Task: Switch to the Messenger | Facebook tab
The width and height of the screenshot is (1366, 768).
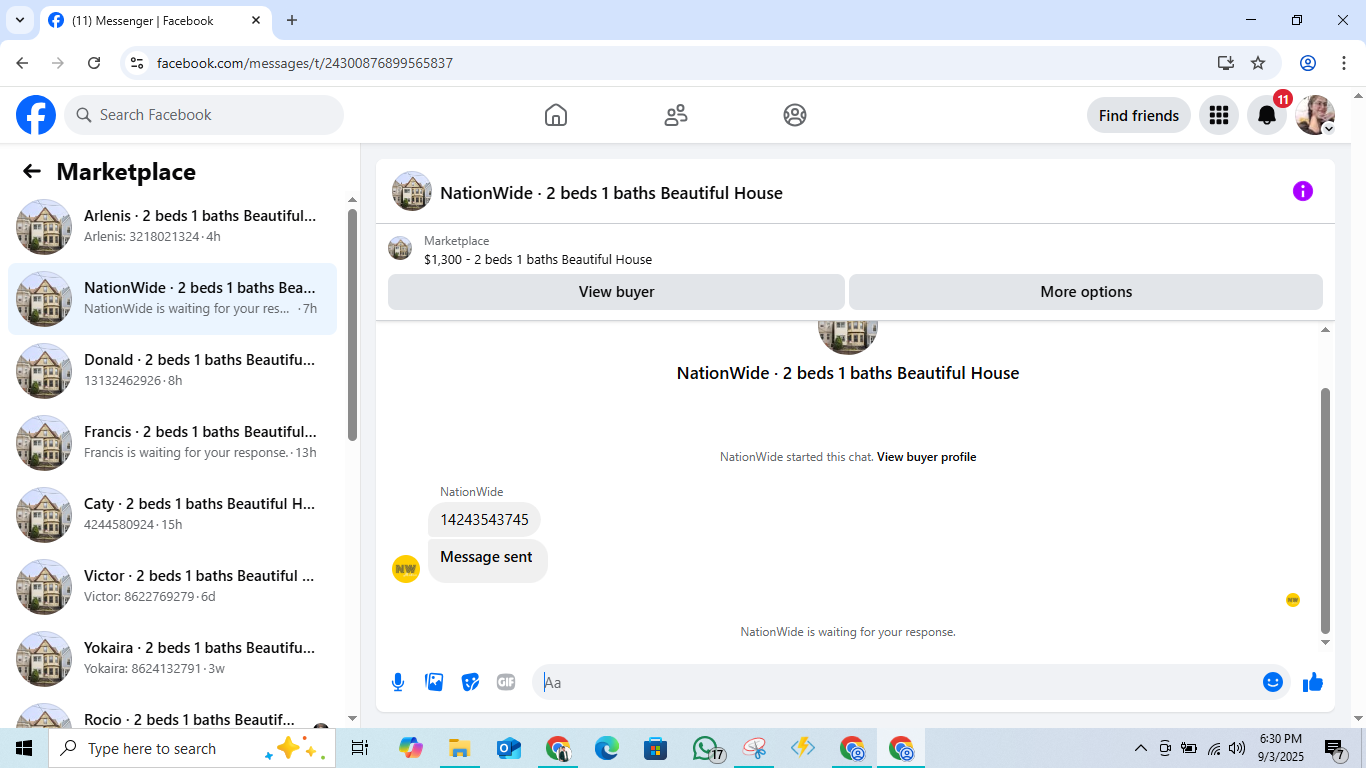Action: (x=155, y=21)
